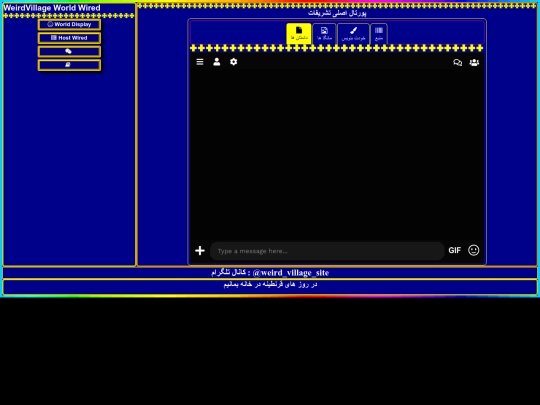Click the Persian portal heading text

click(x=337, y=13)
